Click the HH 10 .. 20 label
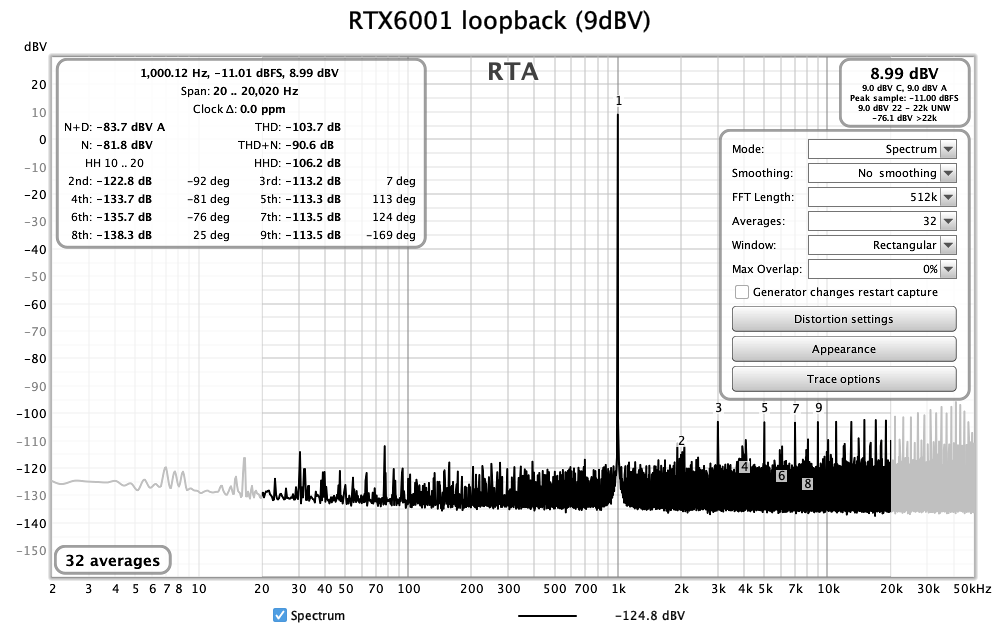Screen dimensions: 1000x632 (114, 163)
